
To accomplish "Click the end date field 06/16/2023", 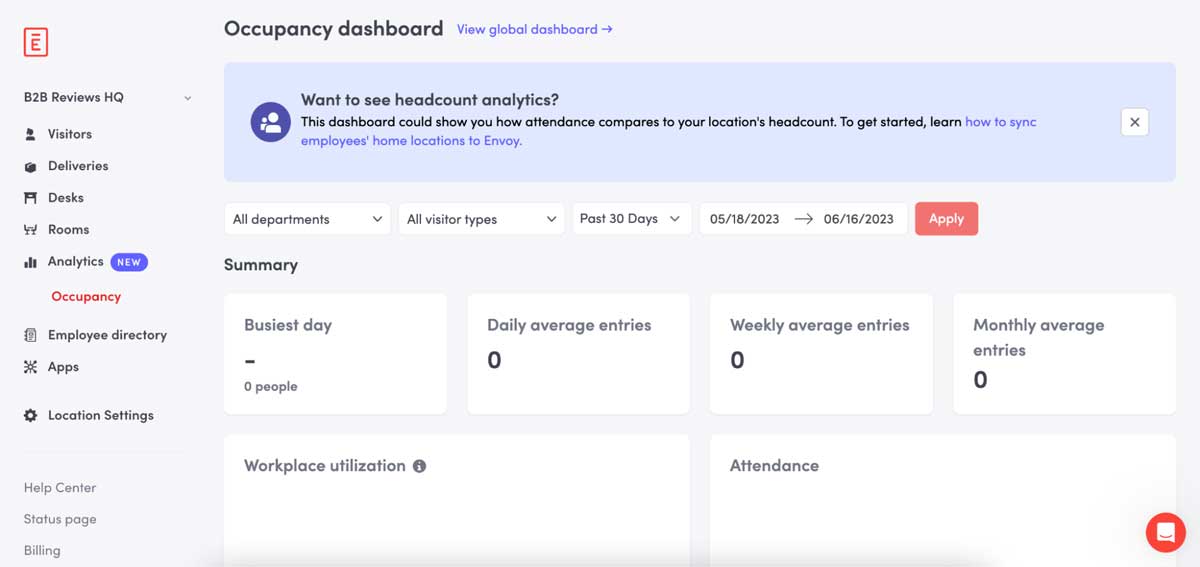I will click(859, 219).
